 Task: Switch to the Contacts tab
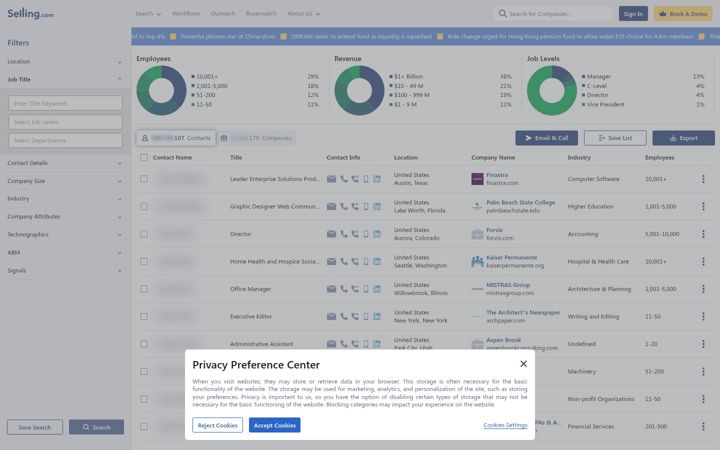click(x=176, y=138)
